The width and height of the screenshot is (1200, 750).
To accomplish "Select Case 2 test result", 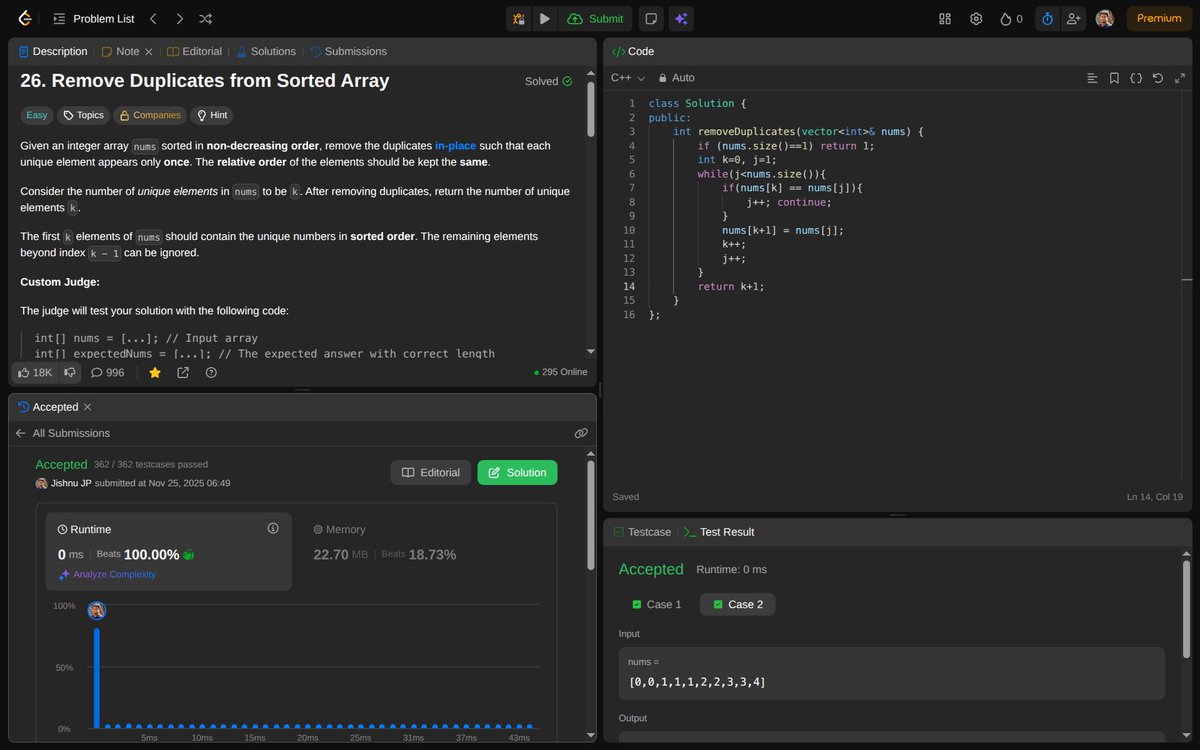I will coord(738,604).
